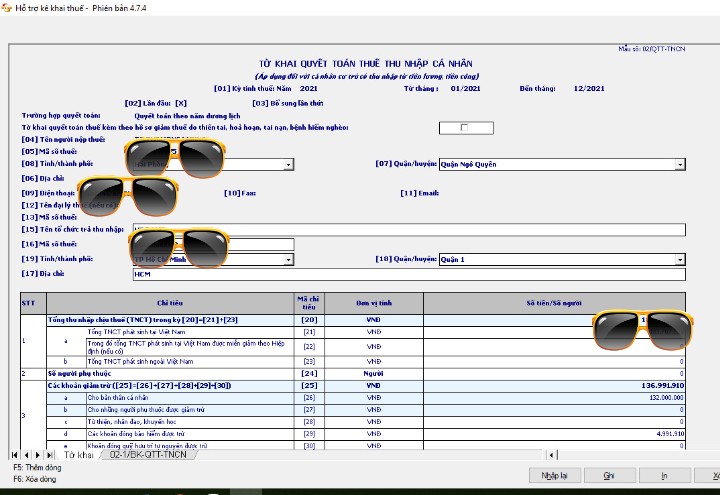This screenshot has width=720, height=495.
Task: Jump to the first sheet with navigation arrow
Action: point(17,455)
